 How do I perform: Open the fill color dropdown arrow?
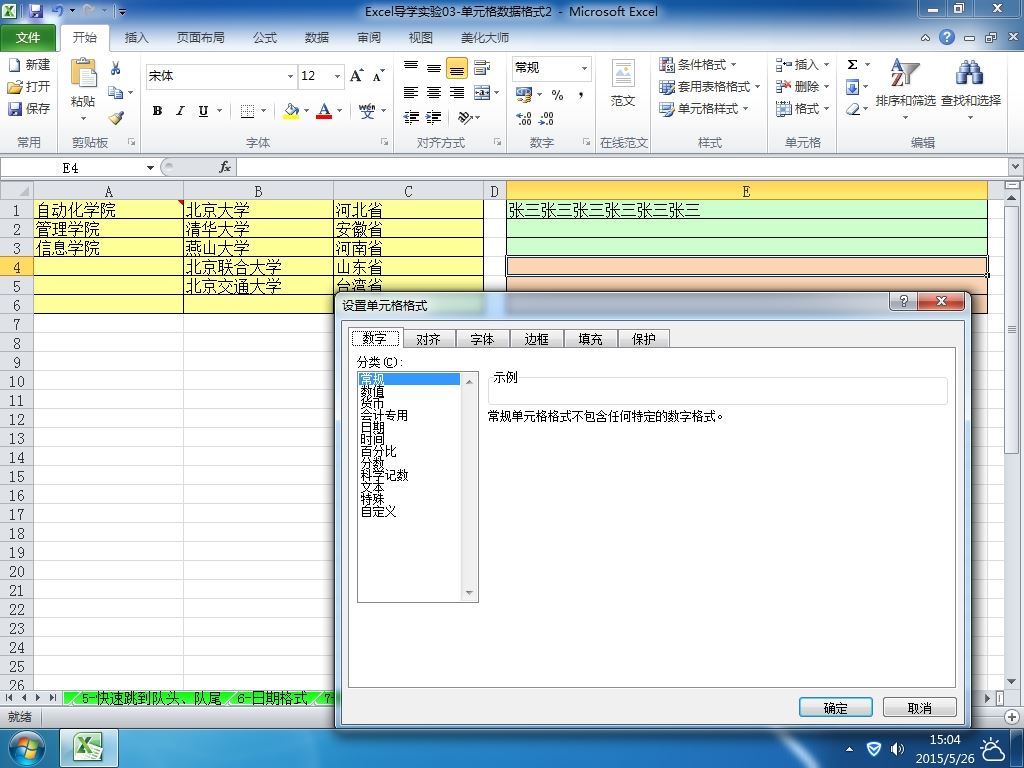point(306,111)
